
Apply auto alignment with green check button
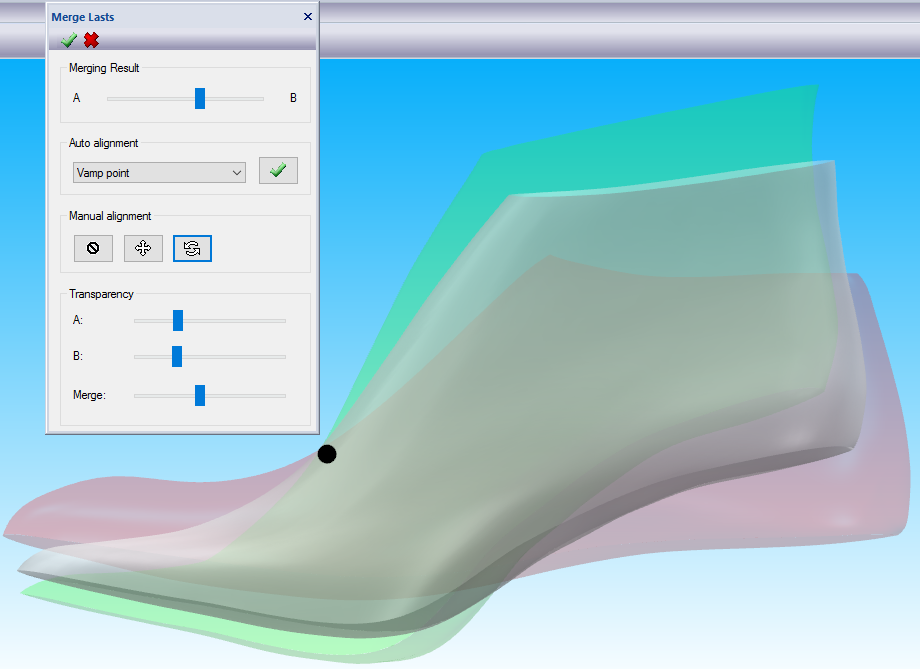(x=278, y=170)
